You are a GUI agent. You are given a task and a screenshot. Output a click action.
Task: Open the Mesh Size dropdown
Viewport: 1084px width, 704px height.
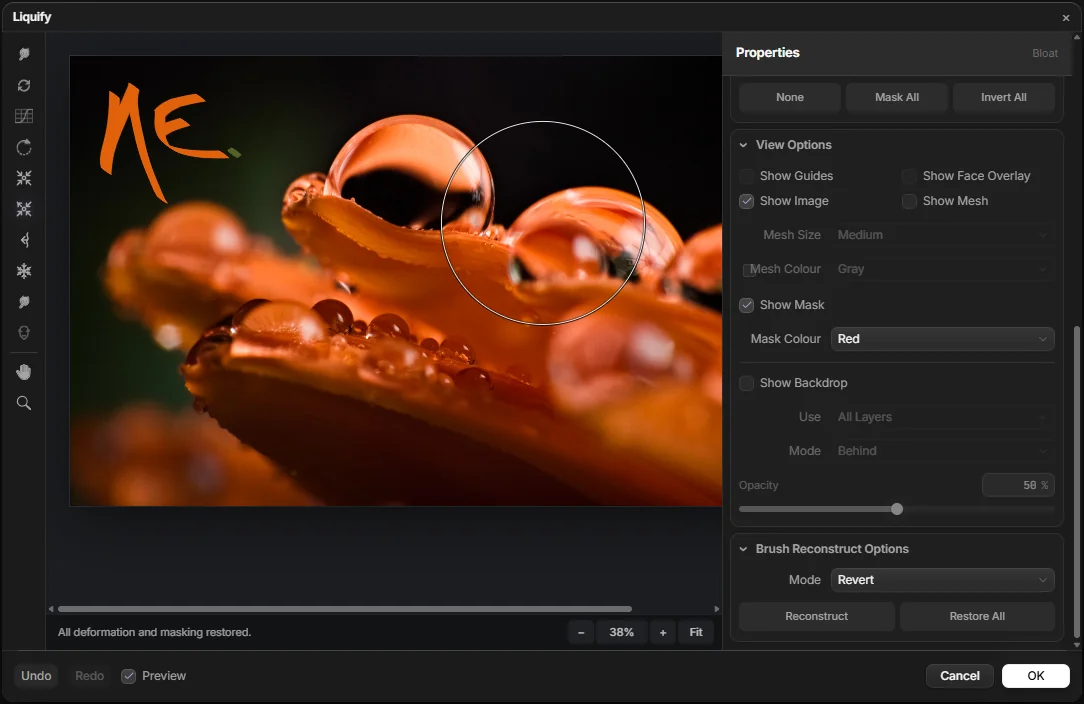942,235
